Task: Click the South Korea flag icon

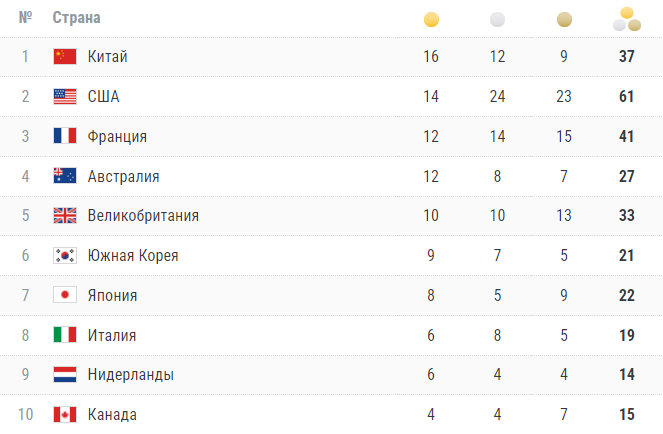Action: click(65, 256)
